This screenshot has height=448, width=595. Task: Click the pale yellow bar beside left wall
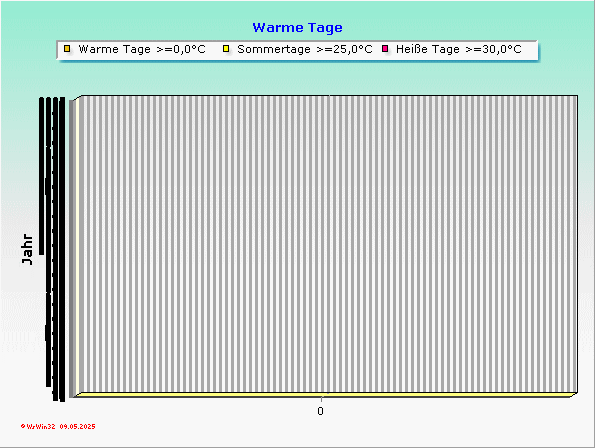click(x=78, y=247)
